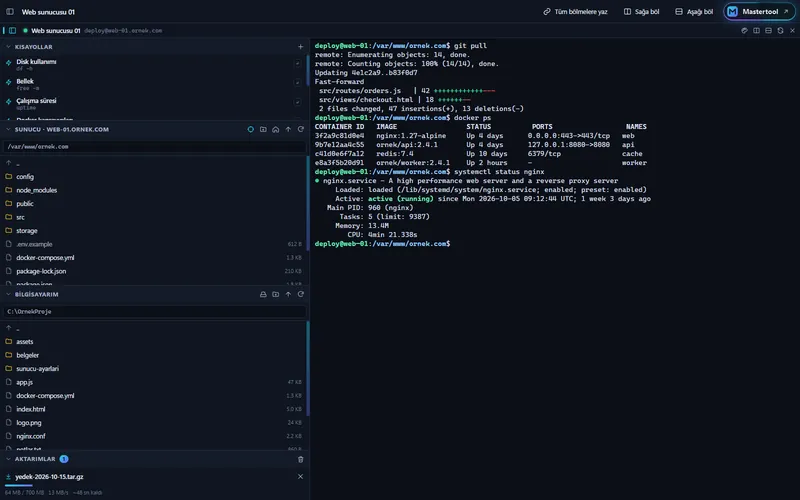Toggle the sidebar icon in title bar

click(10, 11)
